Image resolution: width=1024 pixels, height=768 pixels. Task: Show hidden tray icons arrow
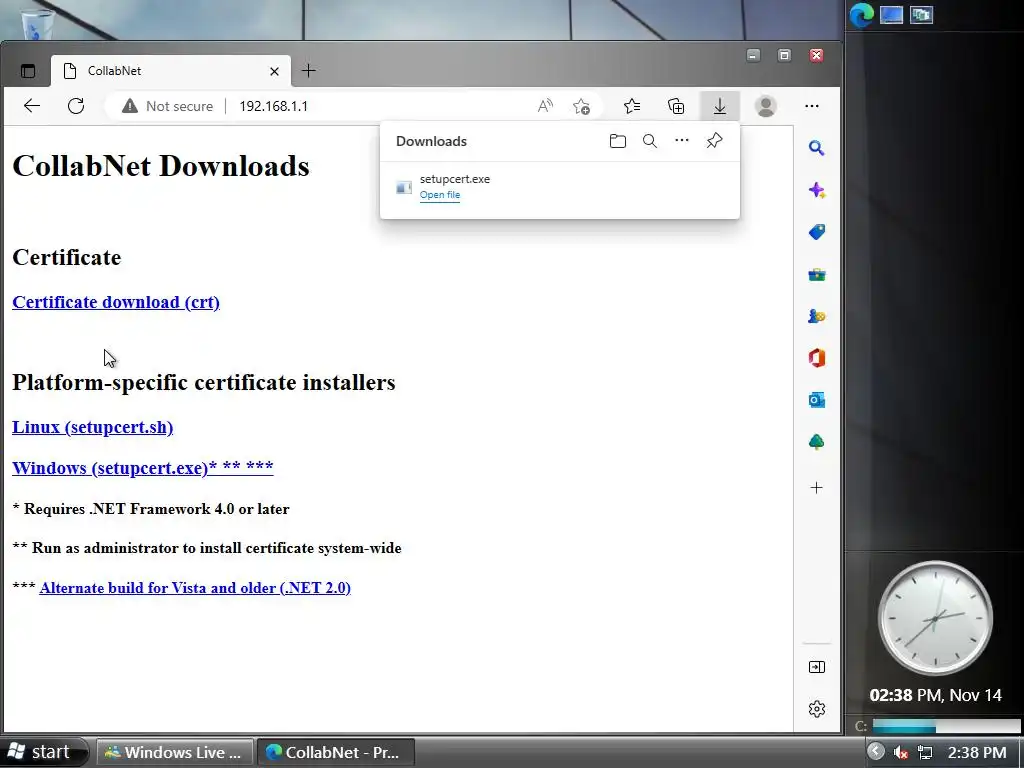(x=876, y=752)
